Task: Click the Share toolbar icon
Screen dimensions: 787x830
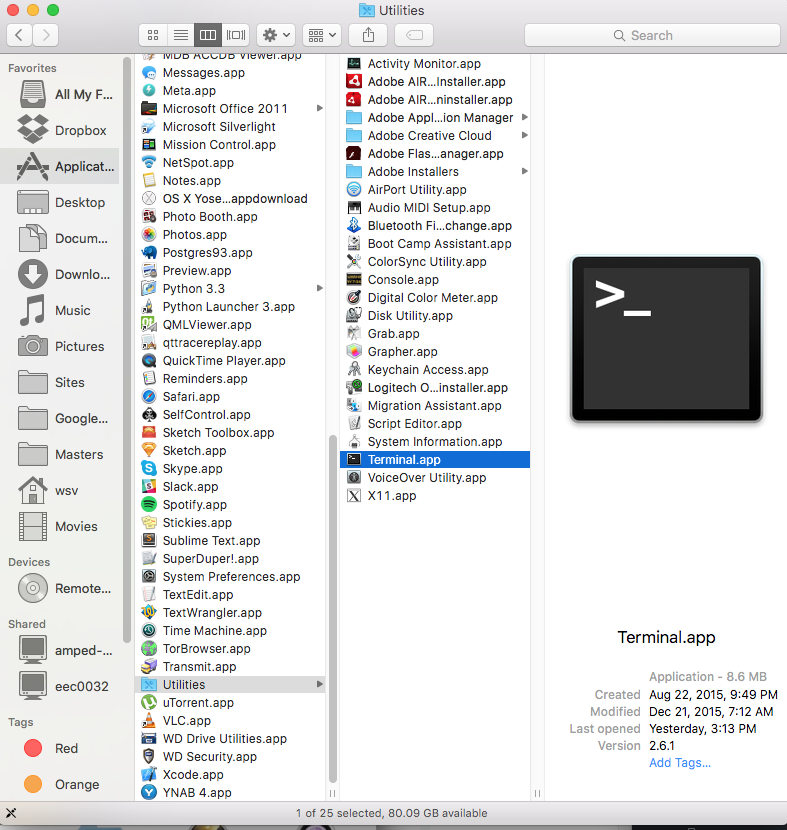Action: click(368, 35)
